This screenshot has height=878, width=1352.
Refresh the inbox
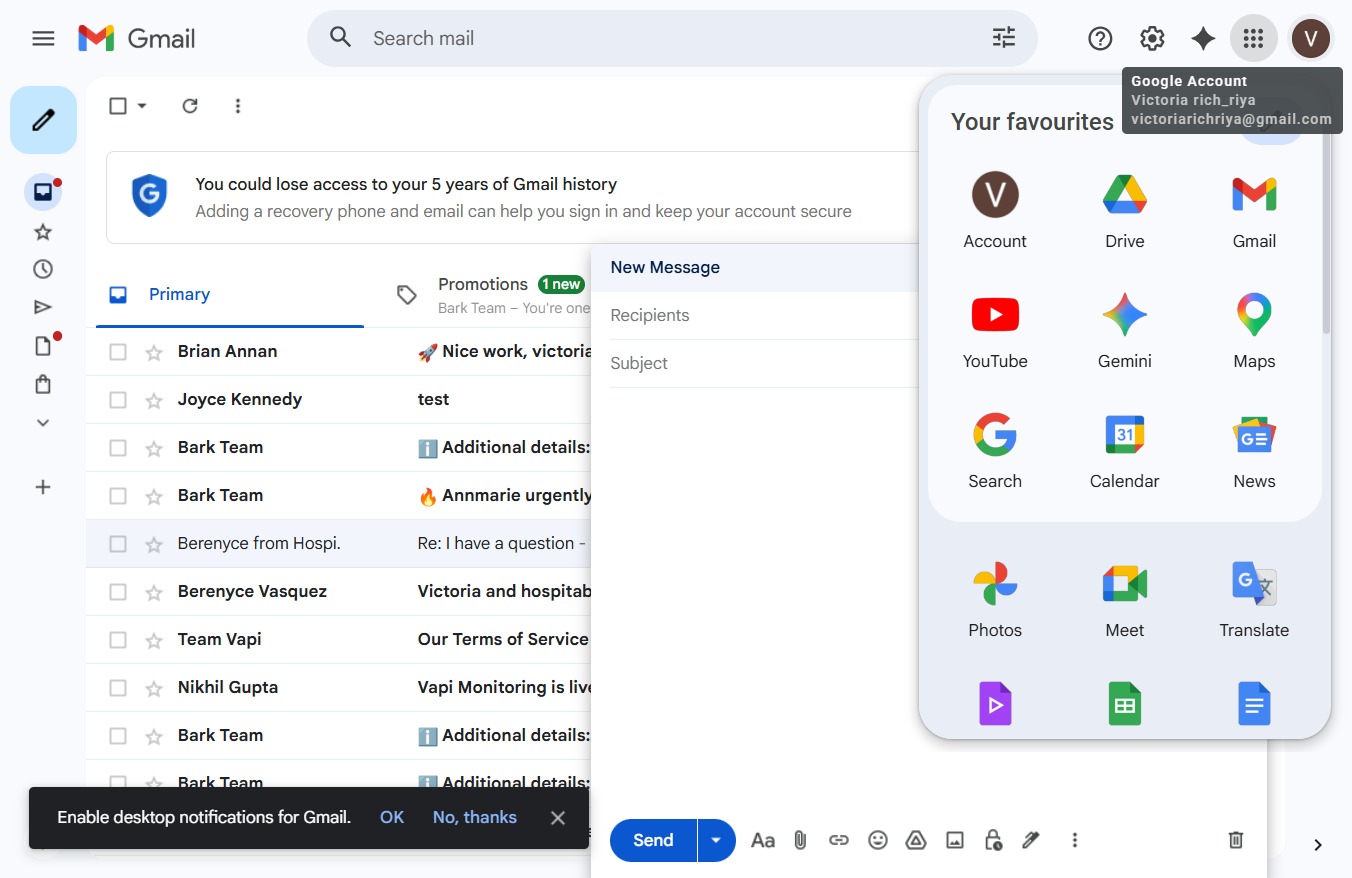tap(190, 106)
